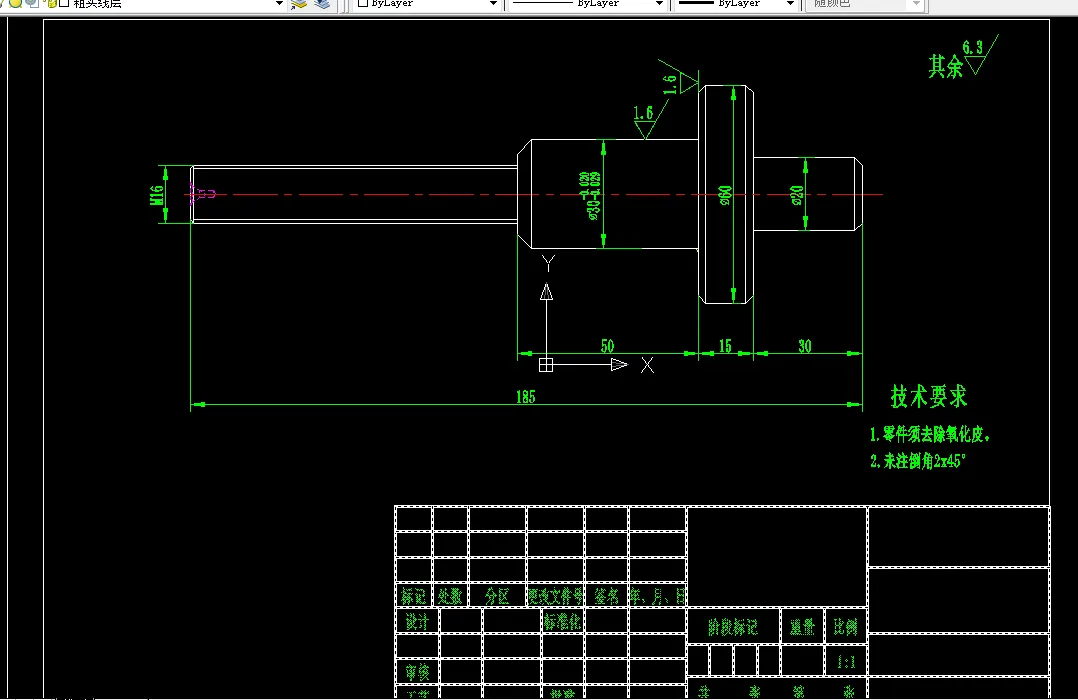Click the white color square of 粗实线层 layer
The width and height of the screenshot is (1078, 700).
pos(65,3)
